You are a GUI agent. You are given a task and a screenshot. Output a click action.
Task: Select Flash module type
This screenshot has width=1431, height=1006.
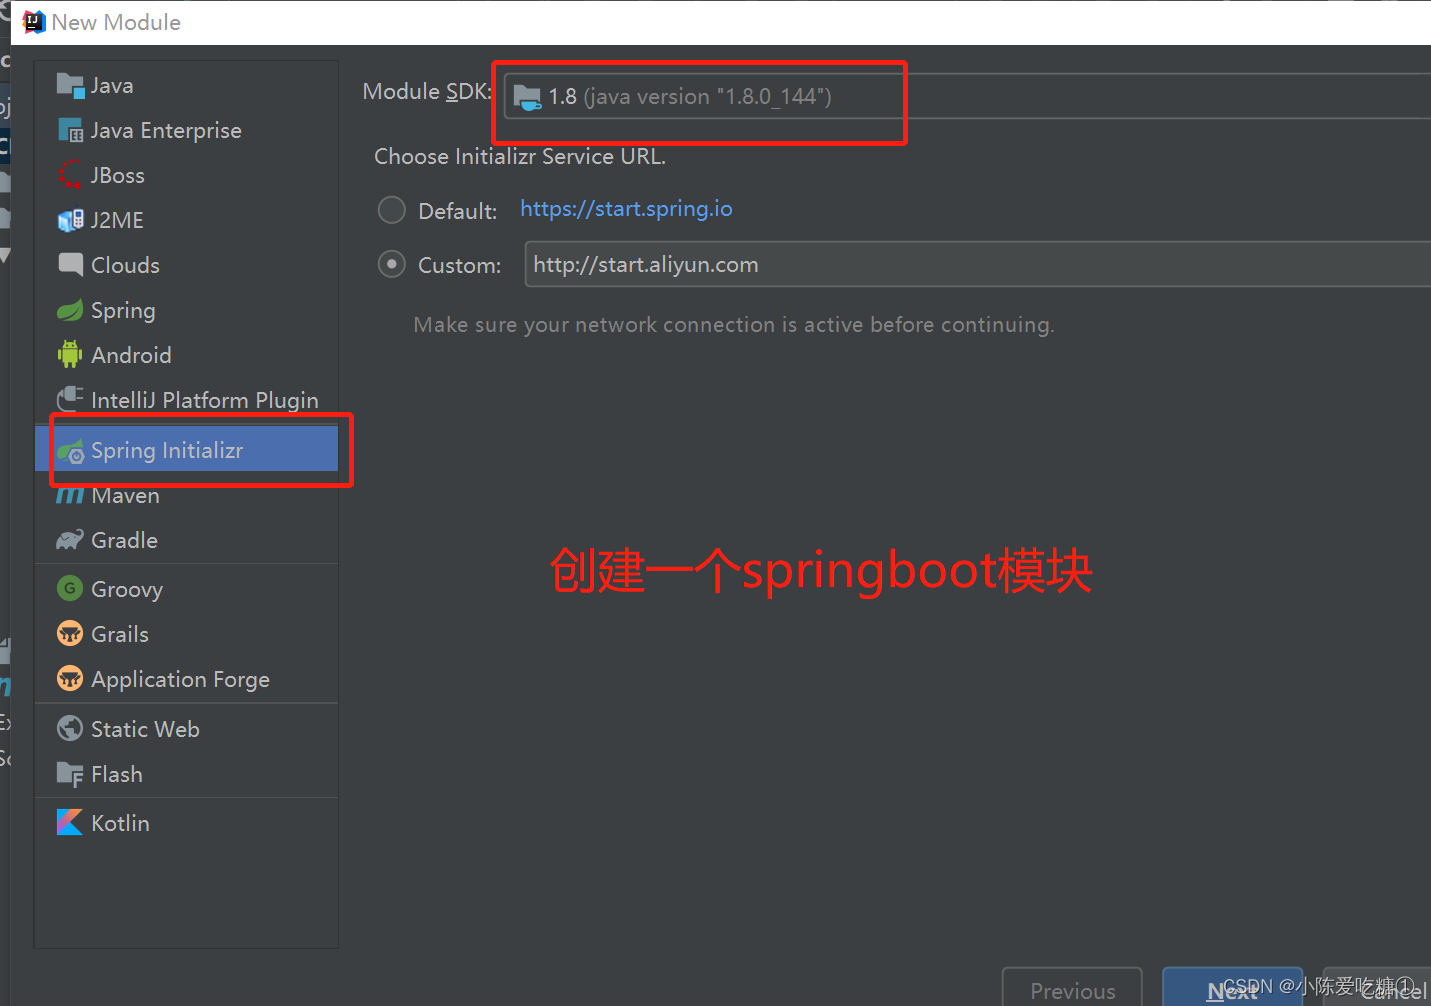click(x=187, y=774)
